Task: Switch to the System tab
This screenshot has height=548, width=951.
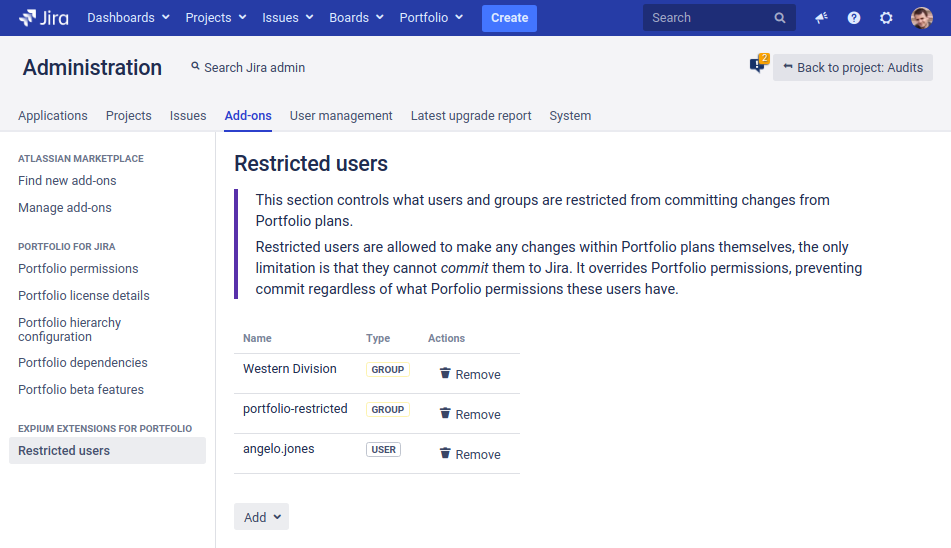Action: tap(570, 116)
